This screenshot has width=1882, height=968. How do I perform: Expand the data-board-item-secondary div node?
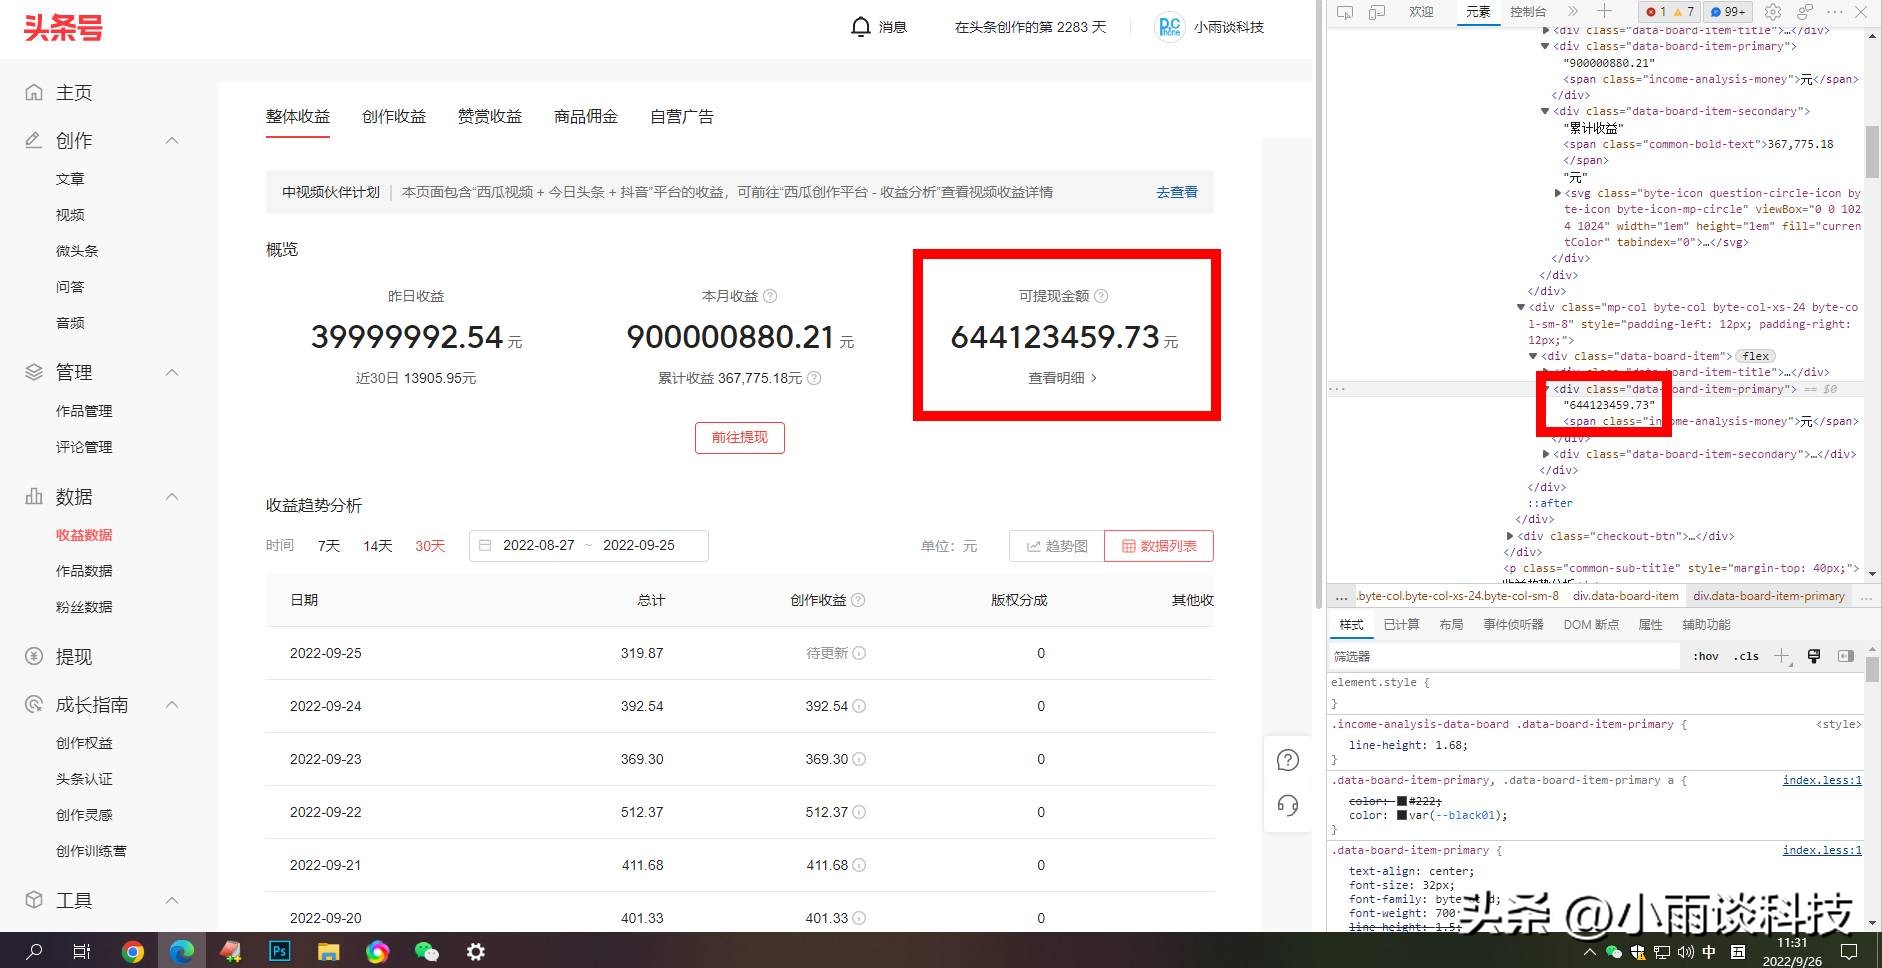(x=1545, y=454)
